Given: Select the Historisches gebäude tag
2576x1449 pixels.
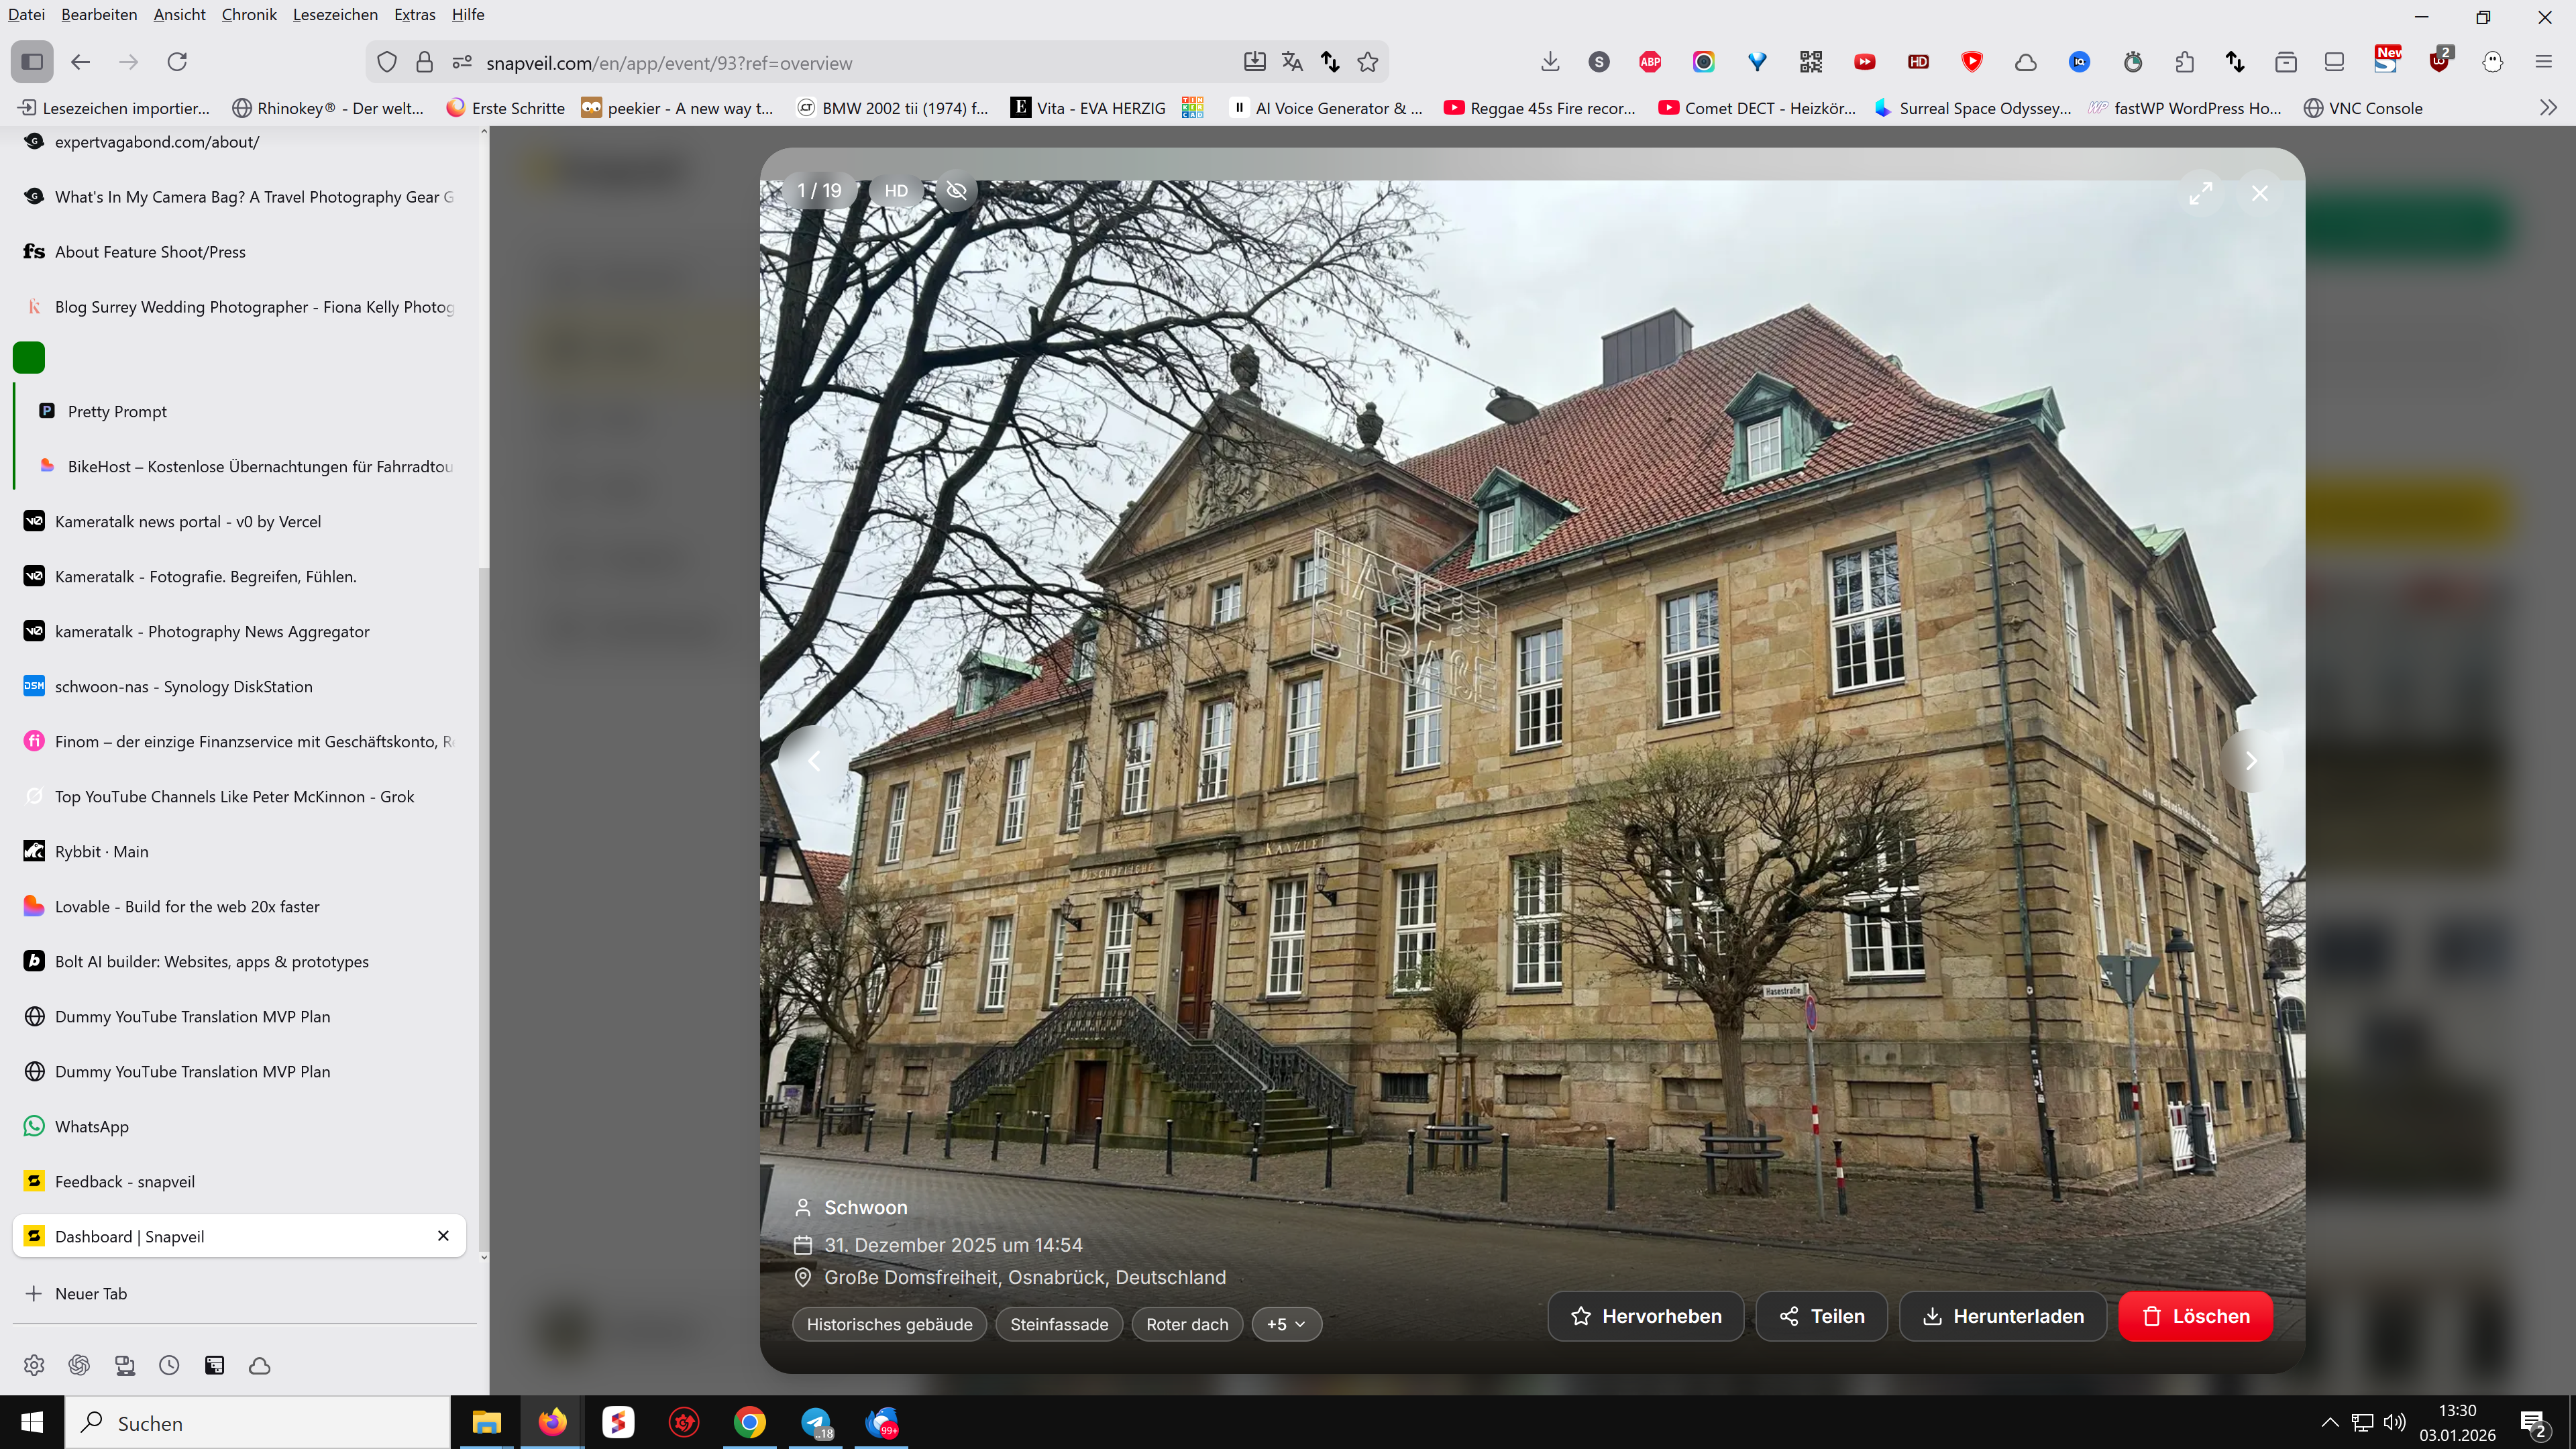Looking at the screenshot, I should click(889, 1324).
